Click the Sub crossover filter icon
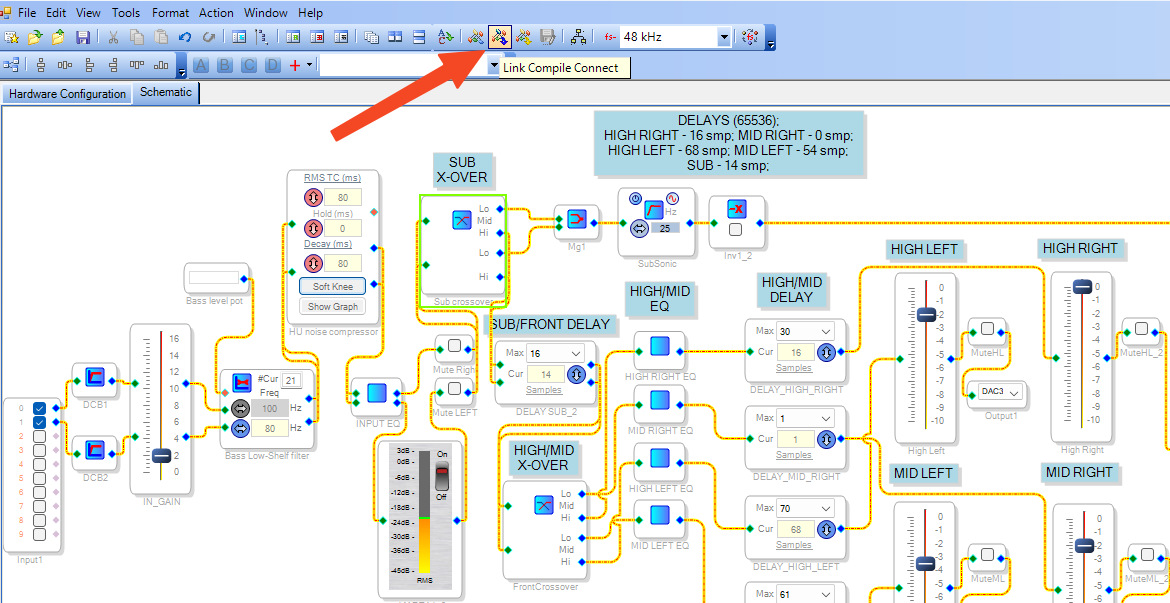1170x603 pixels. (x=462, y=219)
